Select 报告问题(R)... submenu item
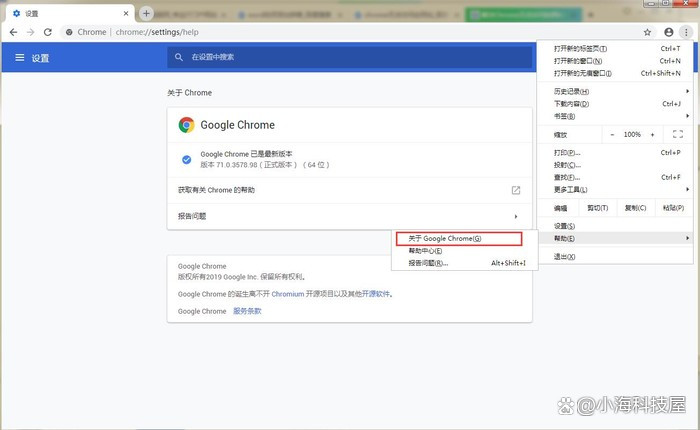Screen dimensions: 700x430 click(465, 263)
